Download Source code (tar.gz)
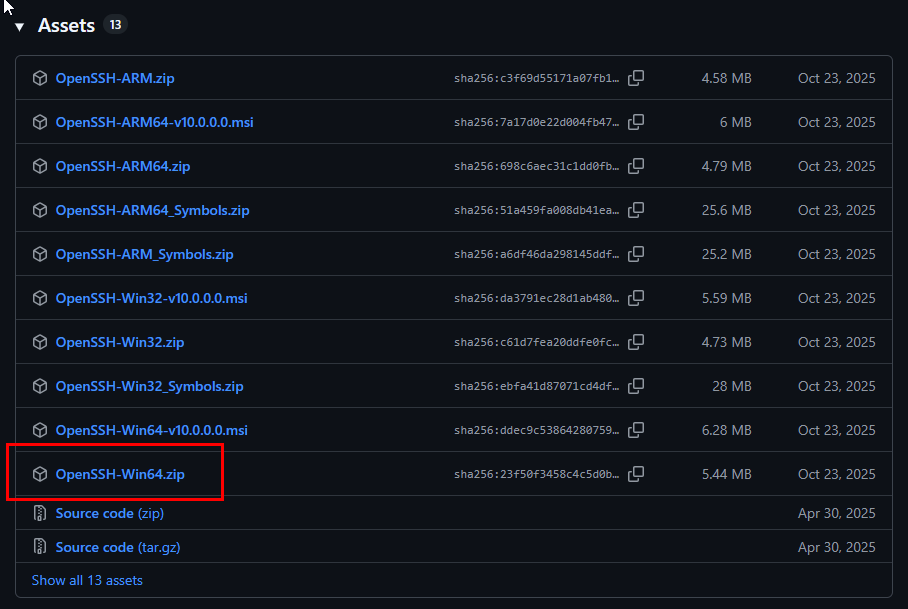The height and width of the screenshot is (609, 908). (x=118, y=547)
